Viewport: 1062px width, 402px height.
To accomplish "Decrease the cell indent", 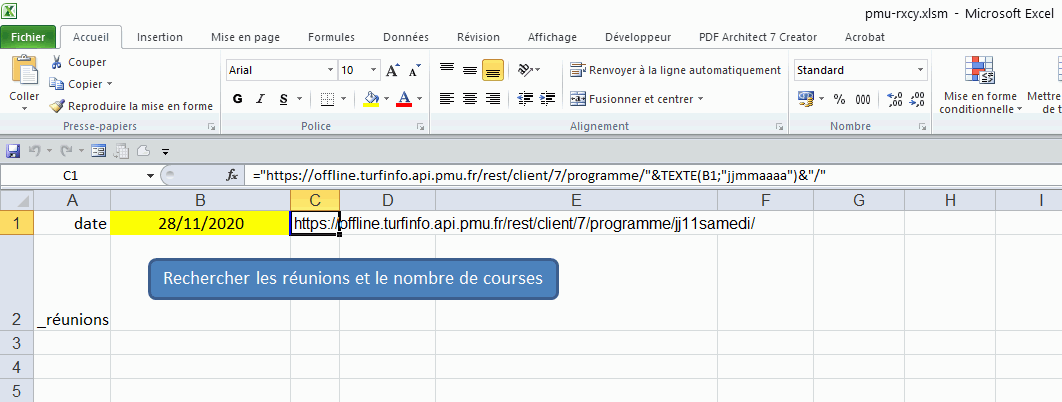I will tap(525, 99).
